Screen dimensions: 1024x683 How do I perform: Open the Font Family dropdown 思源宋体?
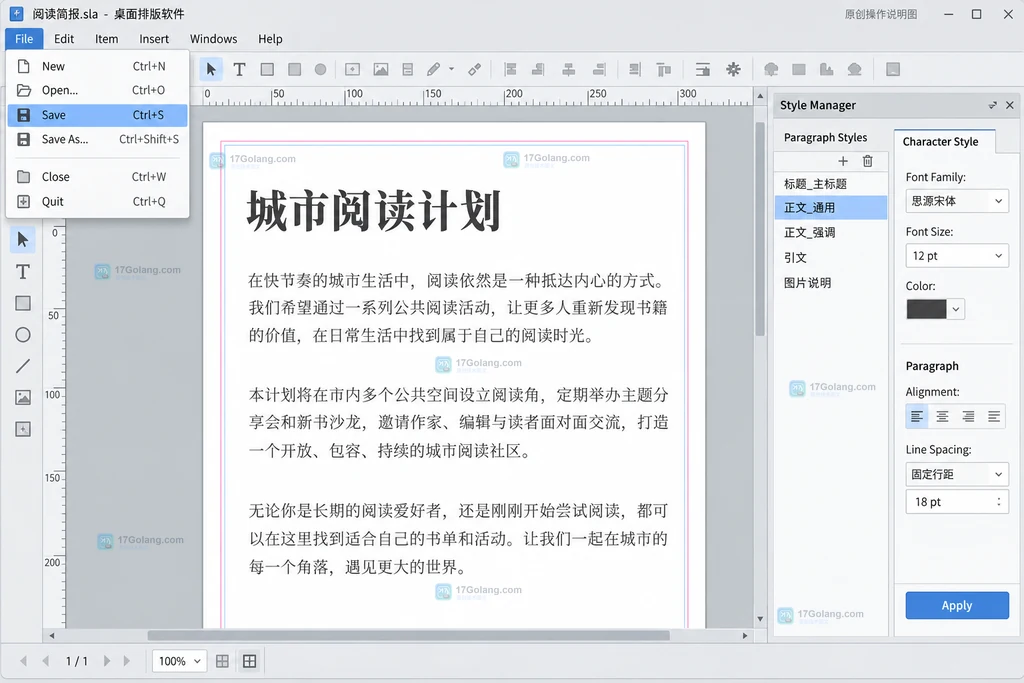click(957, 201)
